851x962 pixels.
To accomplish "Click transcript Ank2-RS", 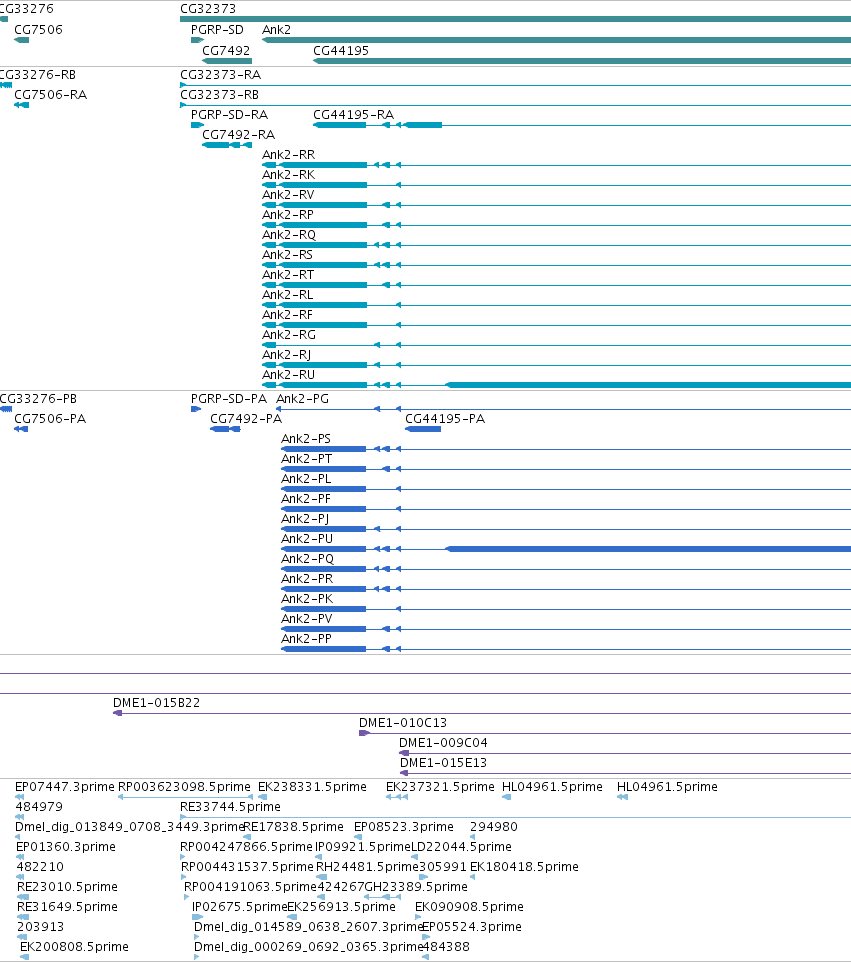I will coord(287,255).
